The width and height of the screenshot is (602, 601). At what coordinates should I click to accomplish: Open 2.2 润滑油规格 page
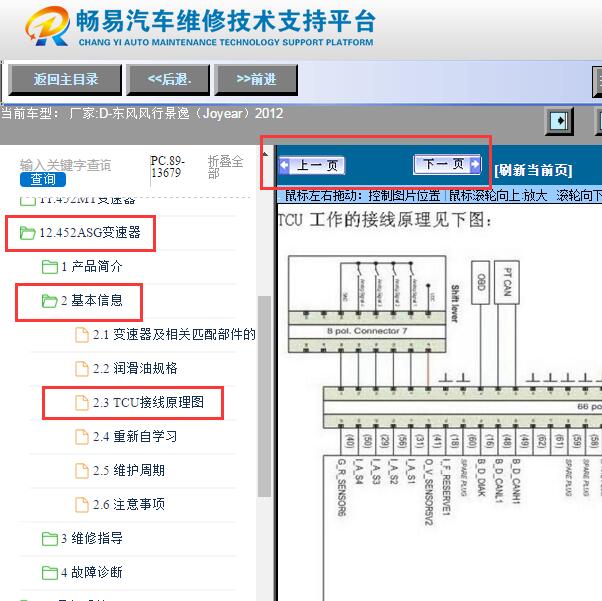click(x=135, y=368)
